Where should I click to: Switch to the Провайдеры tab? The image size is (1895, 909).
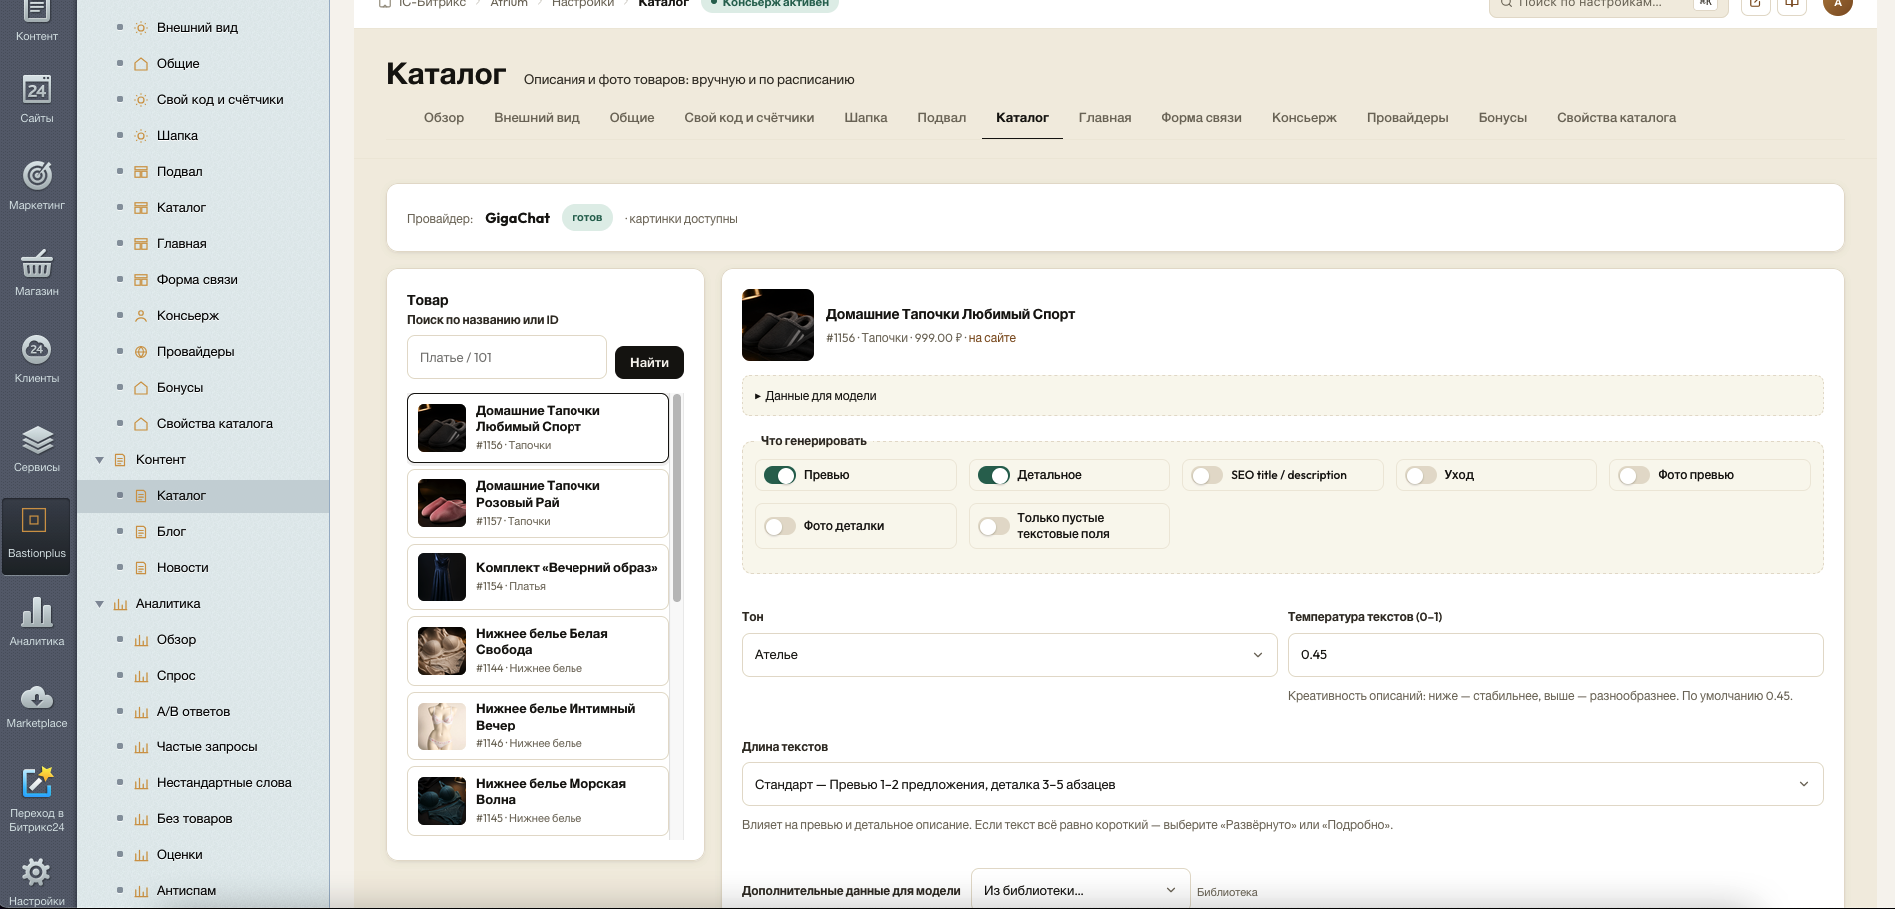tap(1407, 118)
